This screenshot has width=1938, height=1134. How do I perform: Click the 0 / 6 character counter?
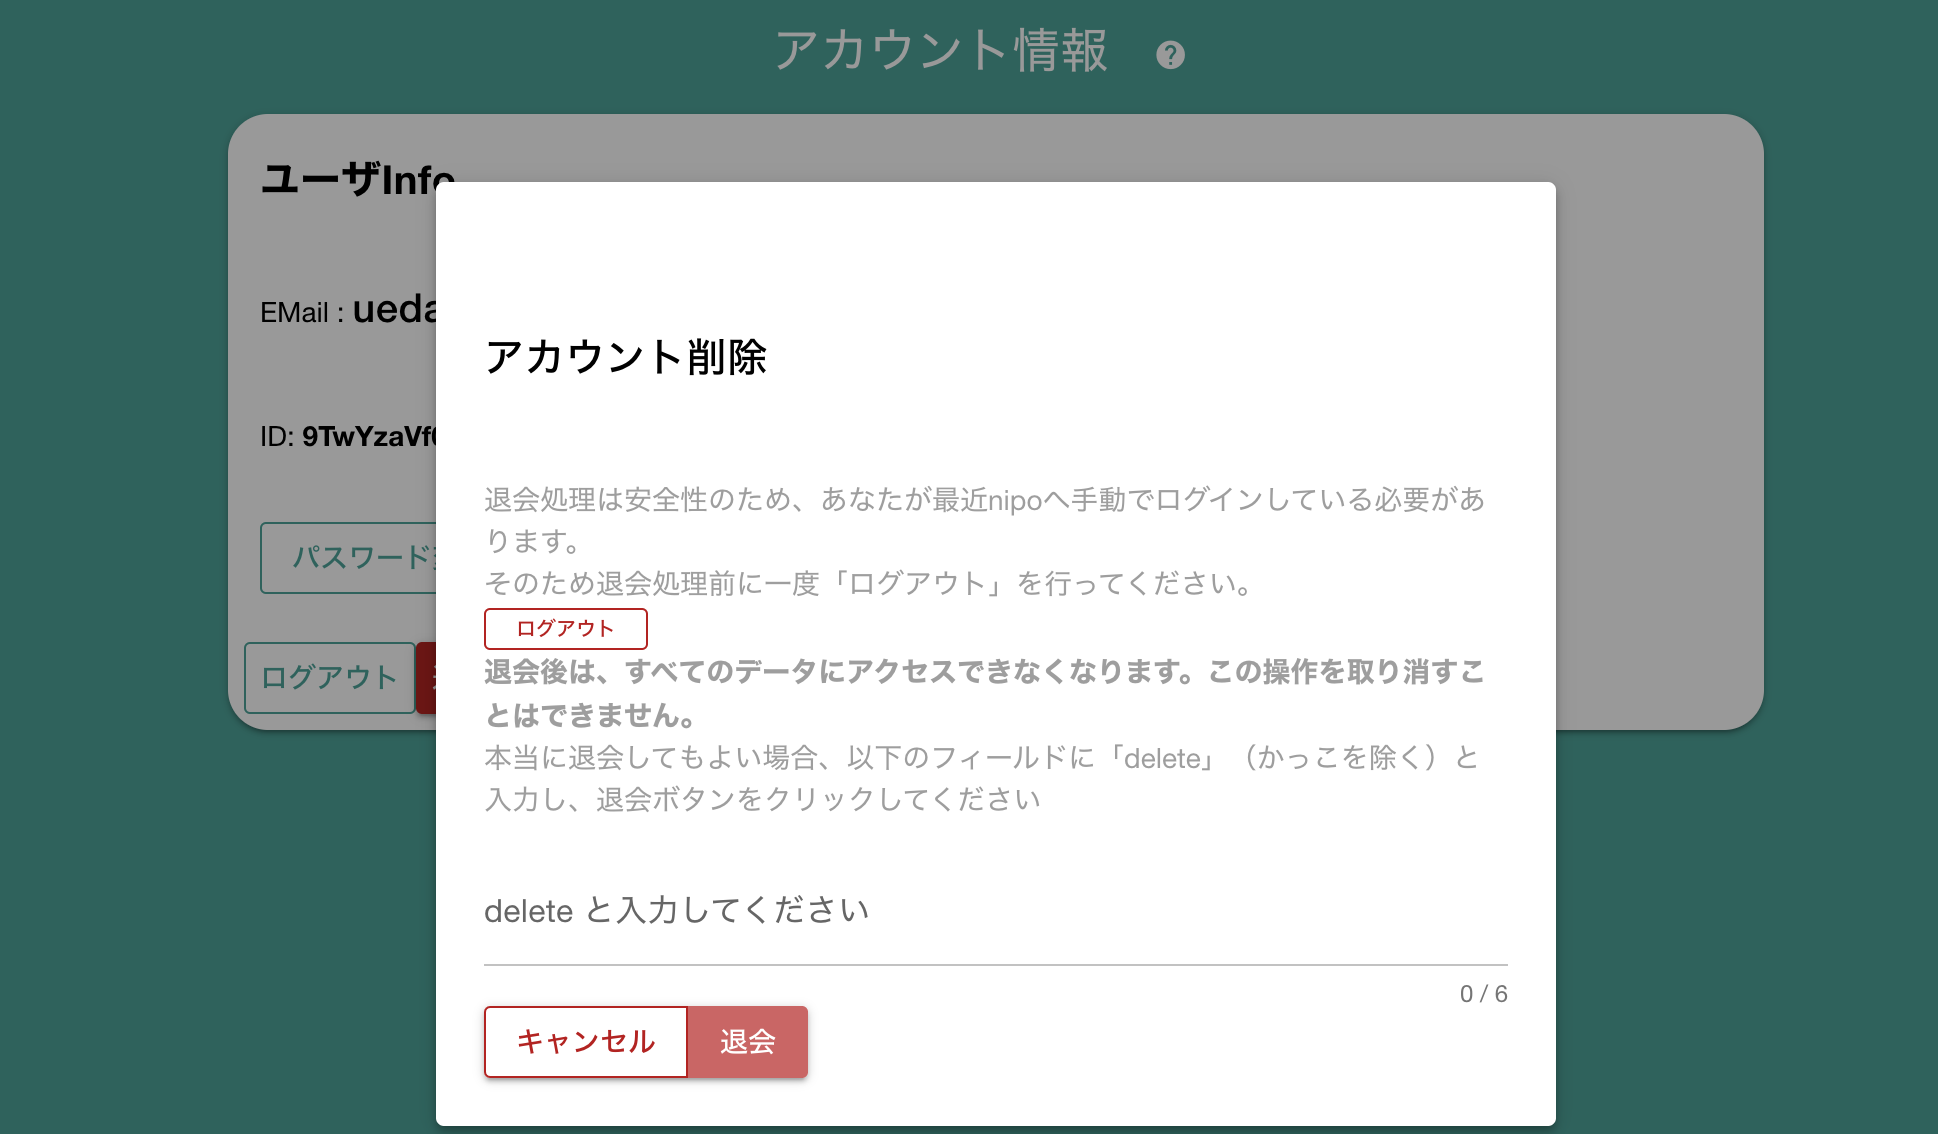click(1483, 994)
